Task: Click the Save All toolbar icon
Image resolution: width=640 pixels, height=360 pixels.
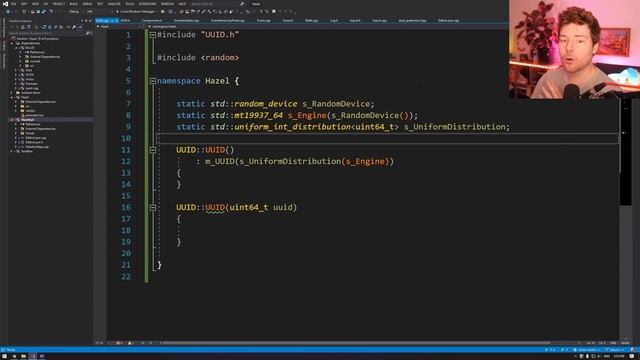Action: [44, 11]
